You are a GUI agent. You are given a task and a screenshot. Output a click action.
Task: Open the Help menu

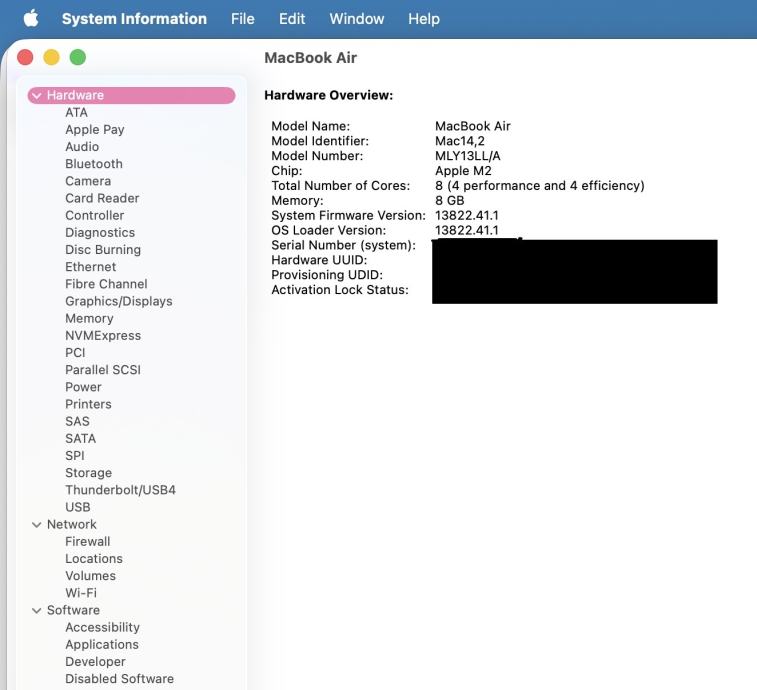point(424,19)
